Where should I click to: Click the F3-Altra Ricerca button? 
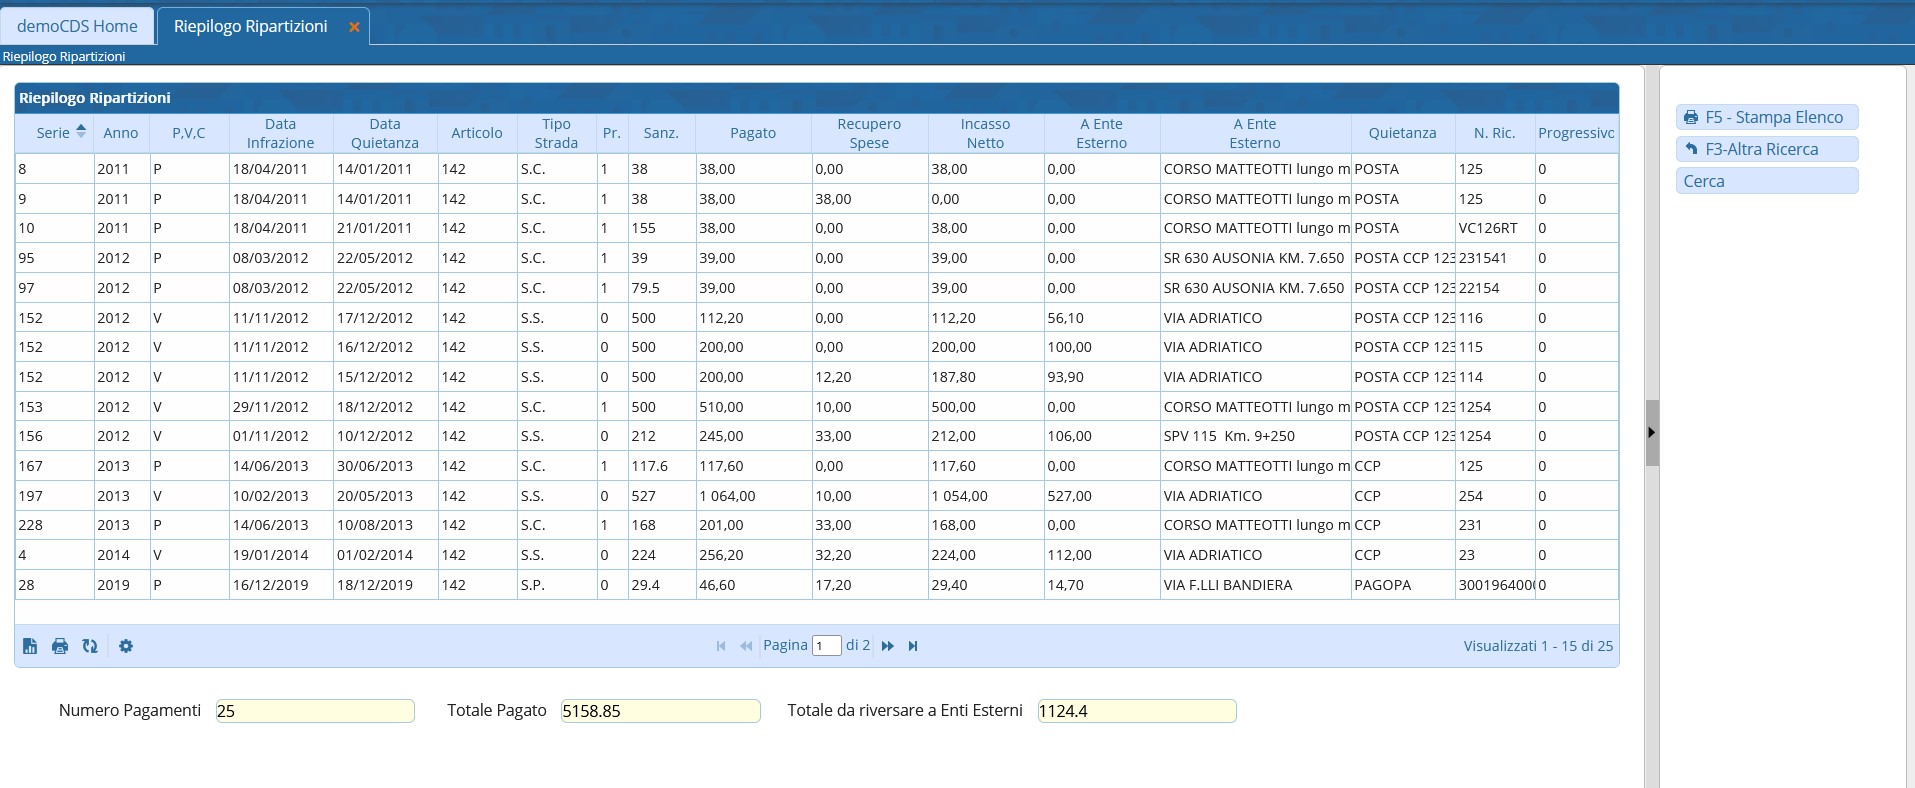tap(1766, 149)
